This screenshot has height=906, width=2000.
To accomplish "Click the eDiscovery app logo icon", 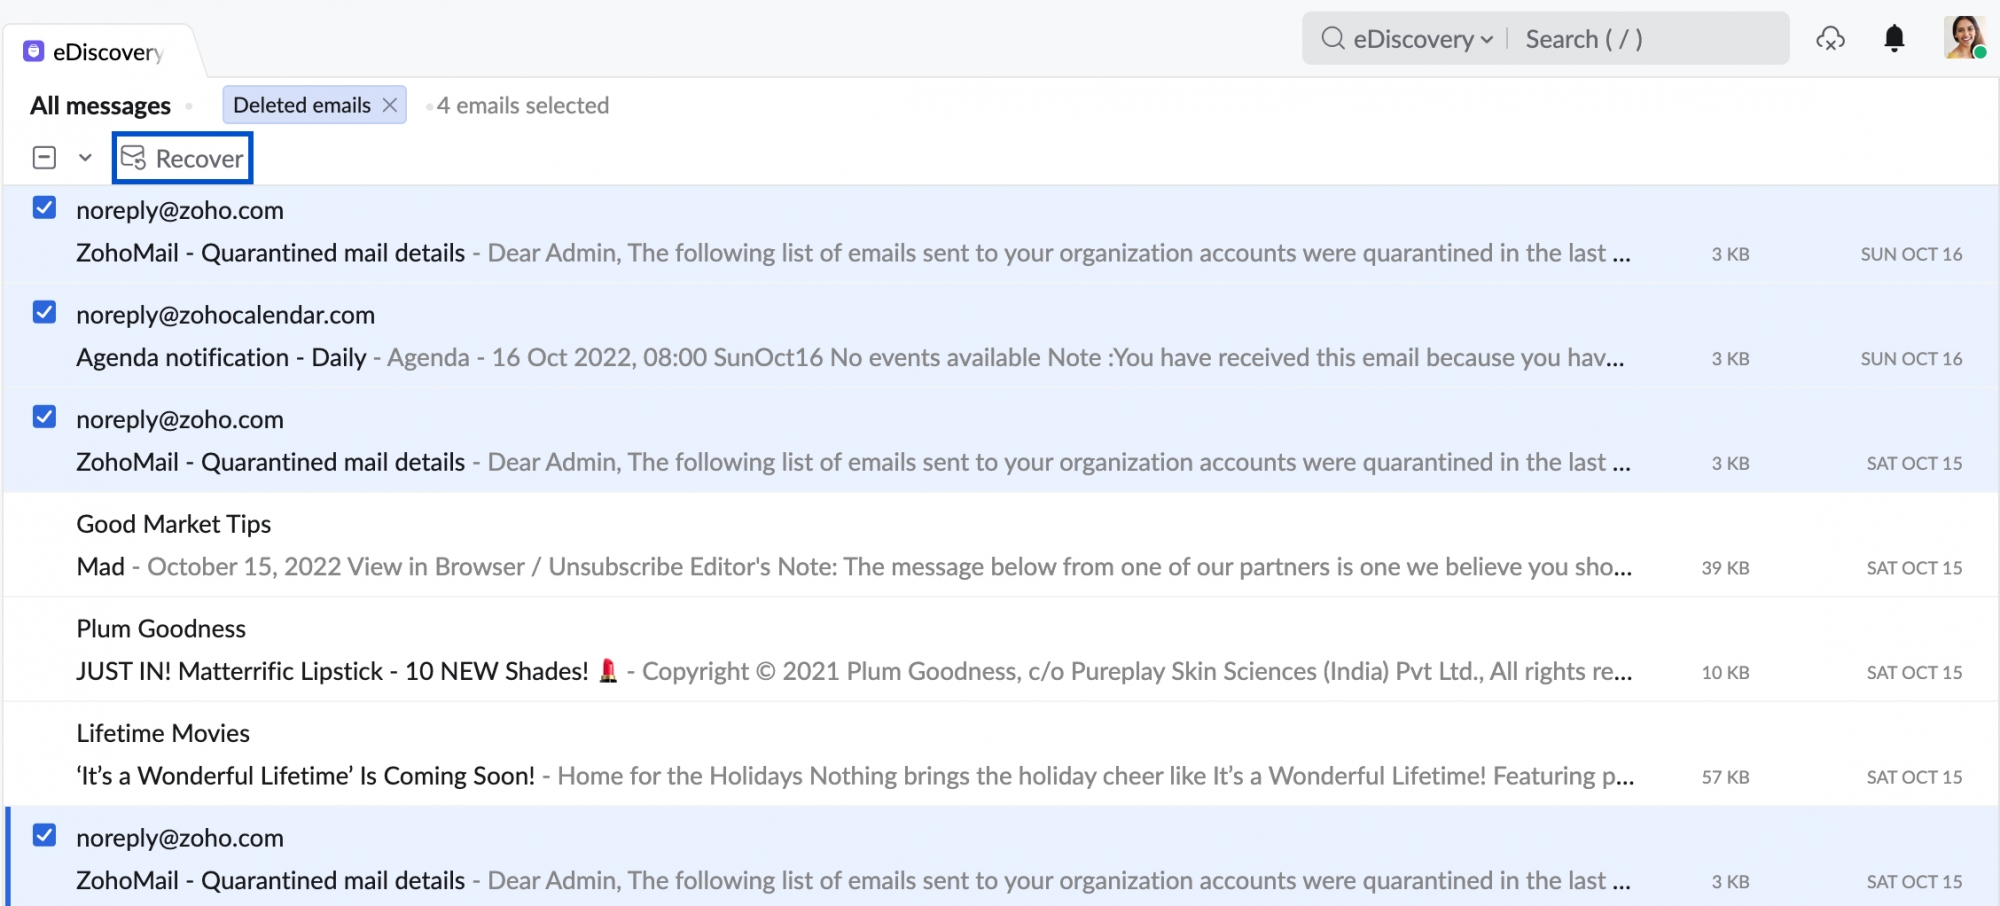I will (x=34, y=51).
